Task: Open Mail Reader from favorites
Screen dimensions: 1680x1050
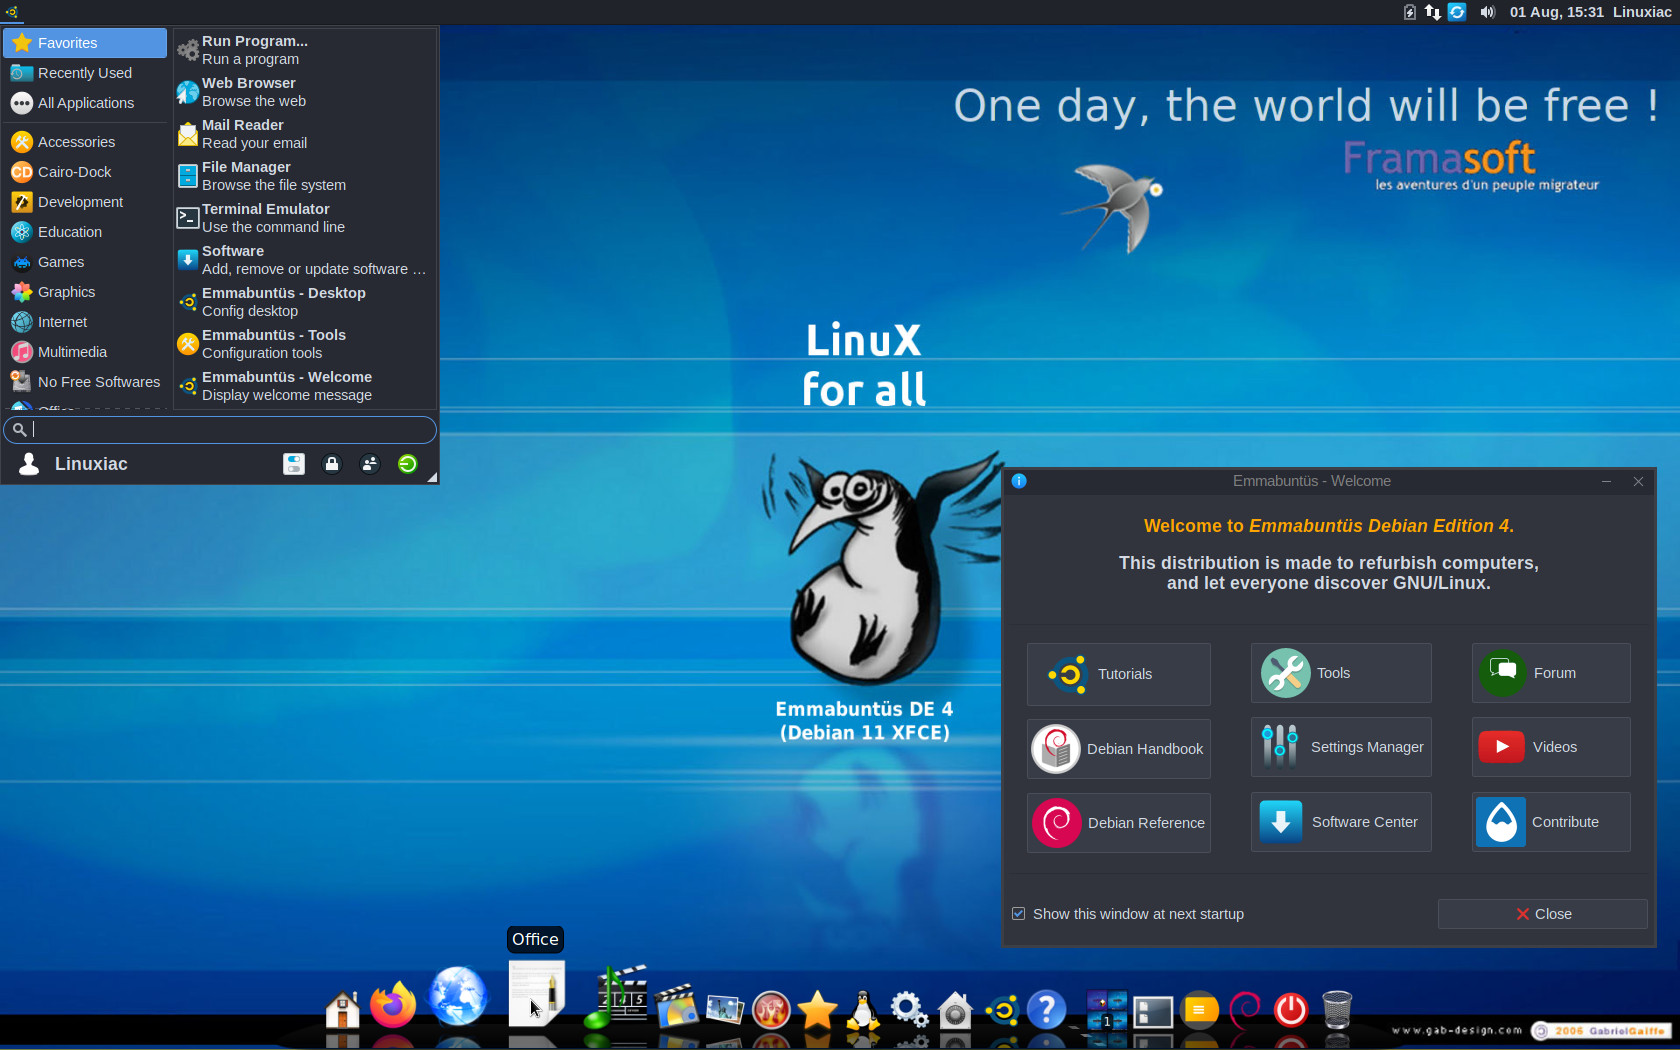Action: (x=305, y=134)
